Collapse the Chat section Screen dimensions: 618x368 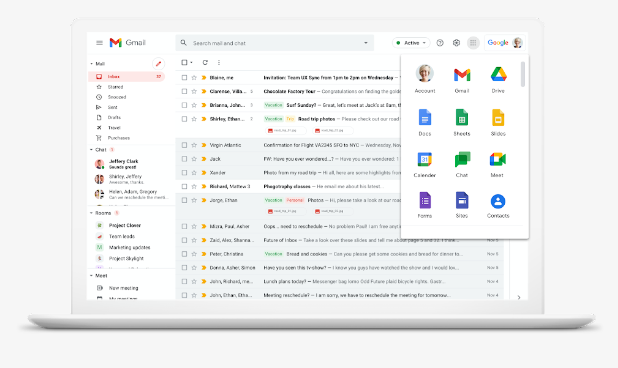[x=91, y=150]
